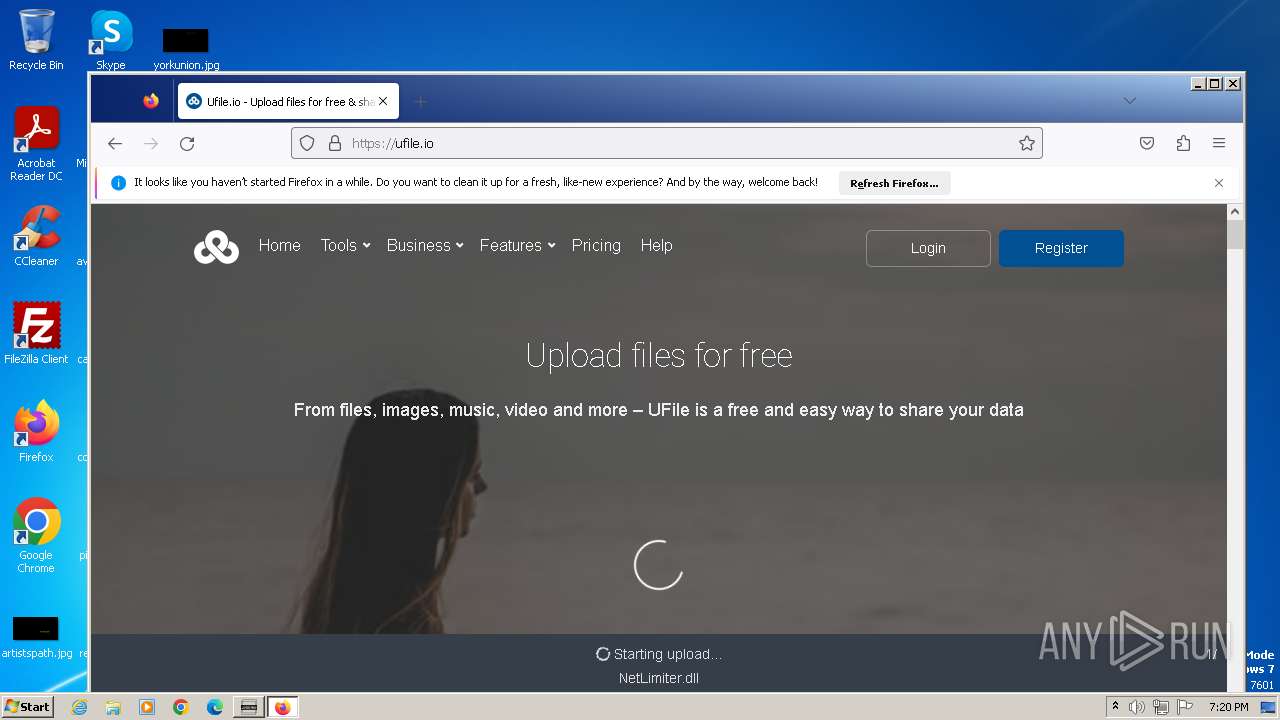Launch Skype from the desktop
This screenshot has height=720, width=1280.
[111, 40]
